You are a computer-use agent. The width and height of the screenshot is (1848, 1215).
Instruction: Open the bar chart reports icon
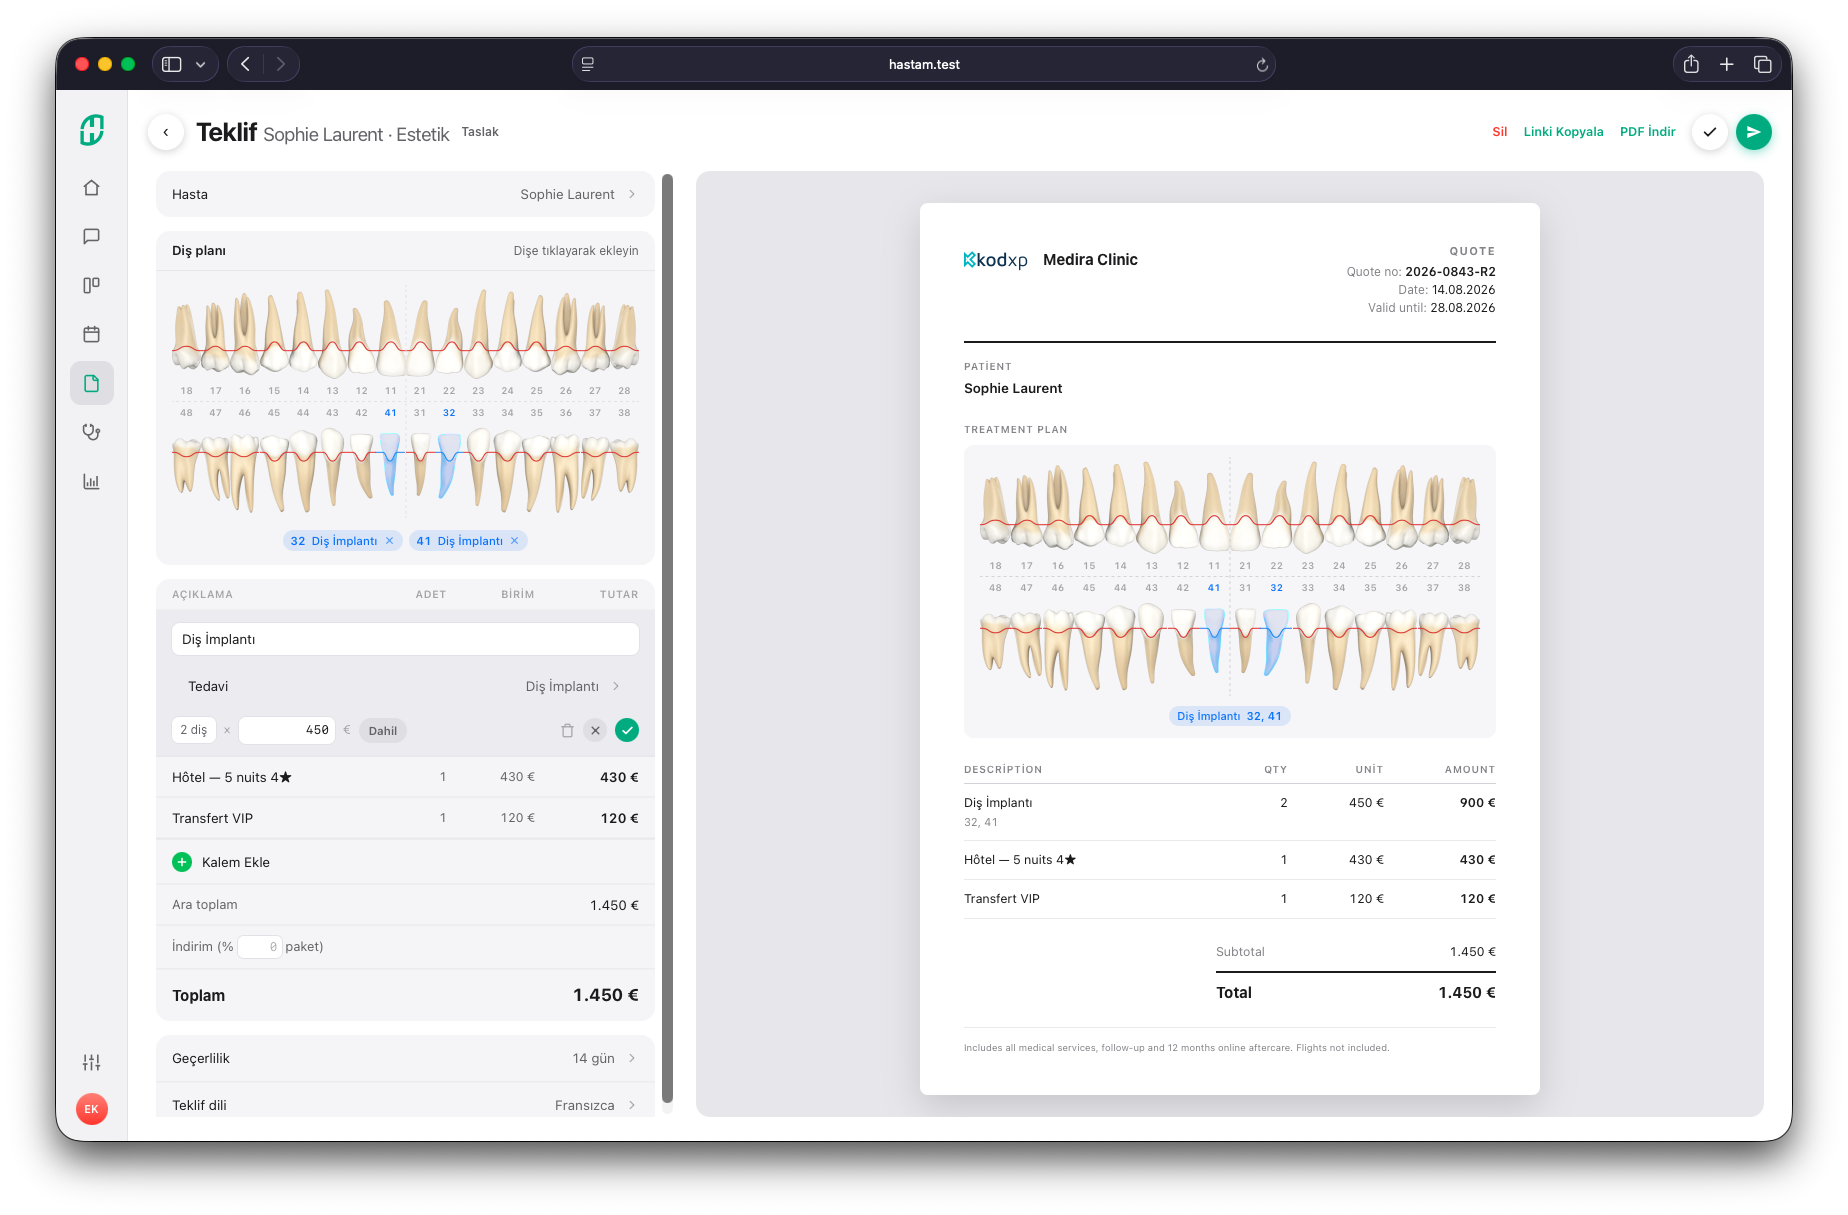coord(91,481)
